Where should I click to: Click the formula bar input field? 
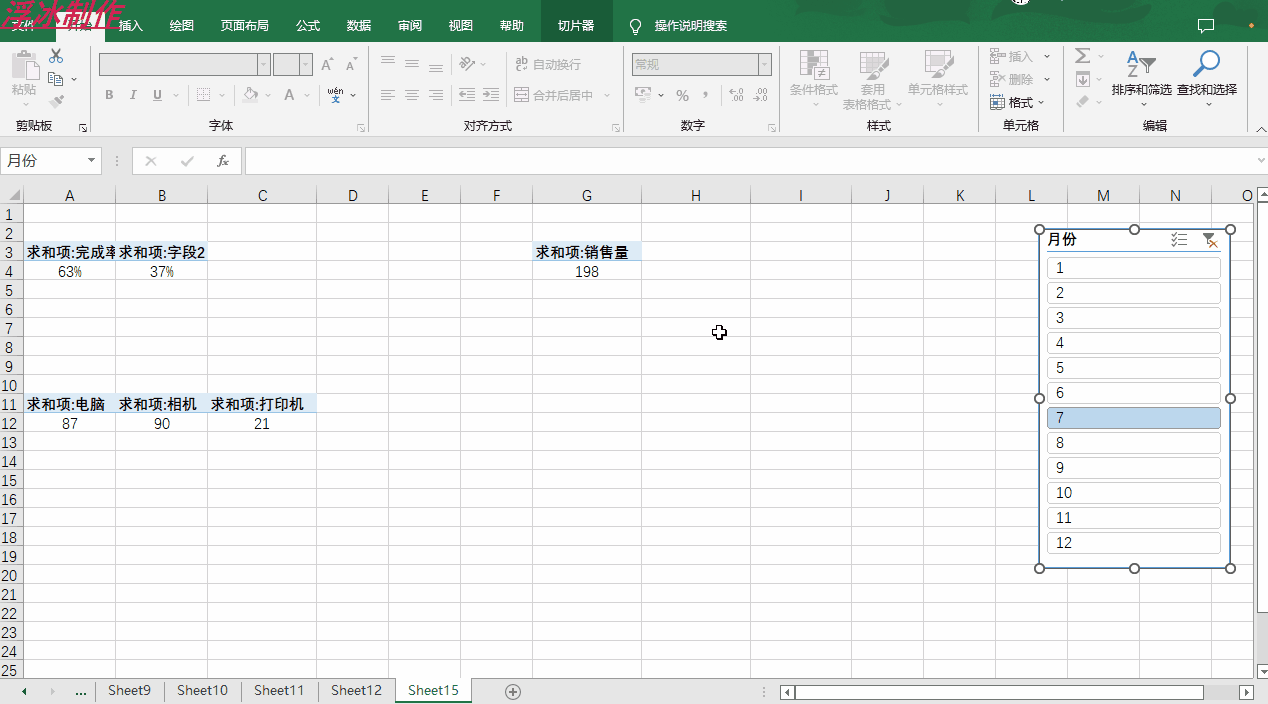(748, 161)
